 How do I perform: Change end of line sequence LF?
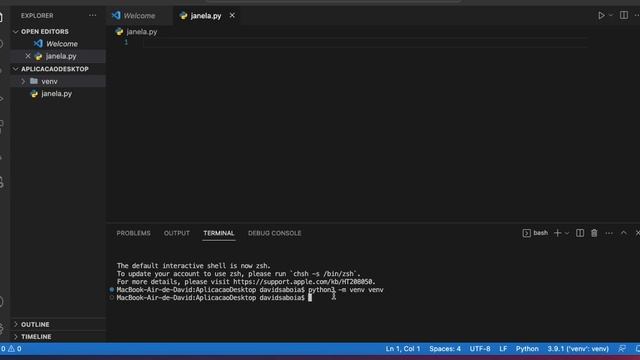pos(503,349)
